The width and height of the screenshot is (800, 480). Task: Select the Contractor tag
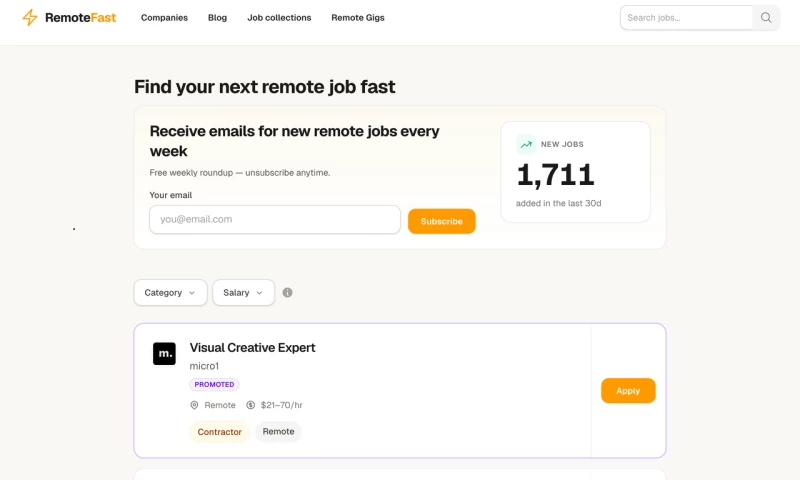point(219,432)
